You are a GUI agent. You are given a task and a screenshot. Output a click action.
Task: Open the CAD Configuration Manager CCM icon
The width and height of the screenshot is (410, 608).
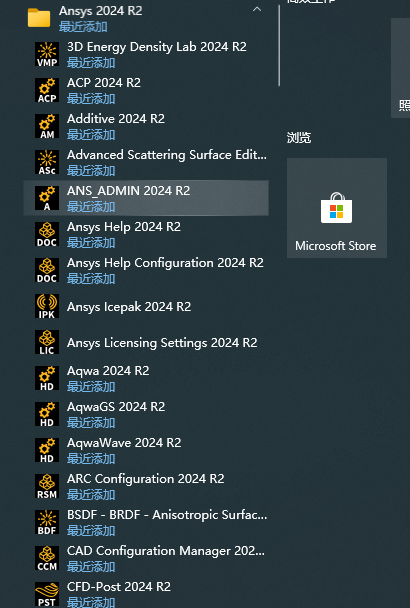(x=47, y=558)
